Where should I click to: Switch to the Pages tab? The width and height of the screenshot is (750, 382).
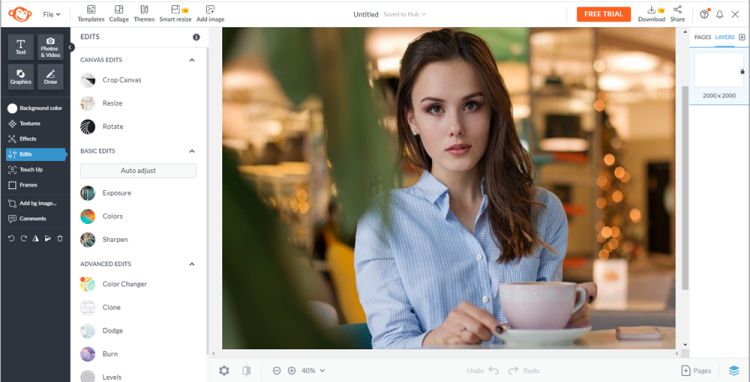(702, 37)
